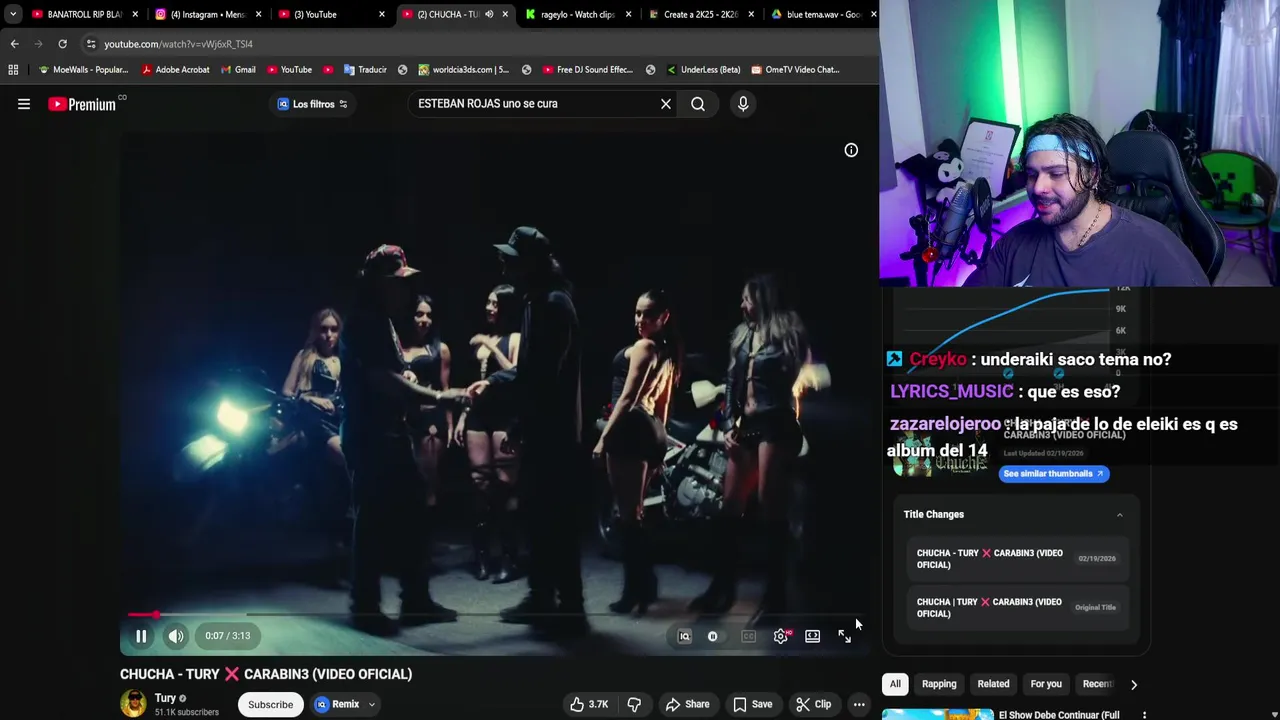This screenshot has height=720, width=1280.
Task: Open worldcia3ds.com bookmark
Action: pos(463,70)
